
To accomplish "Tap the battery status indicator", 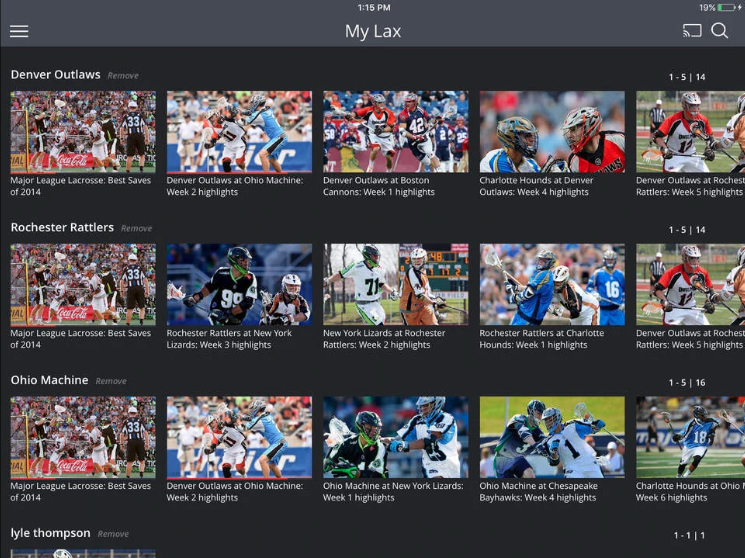I will (x=725, y=7).
